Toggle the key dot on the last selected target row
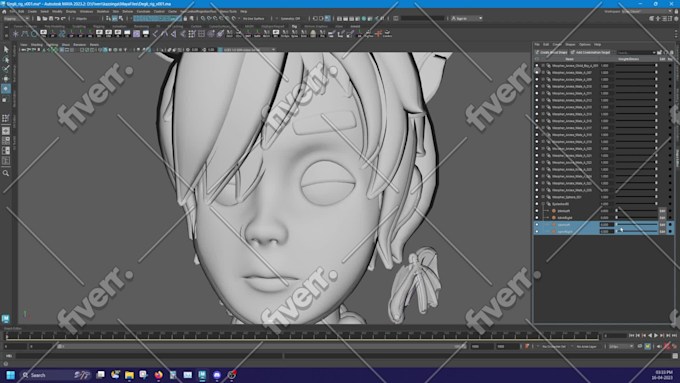 (670, 232)
